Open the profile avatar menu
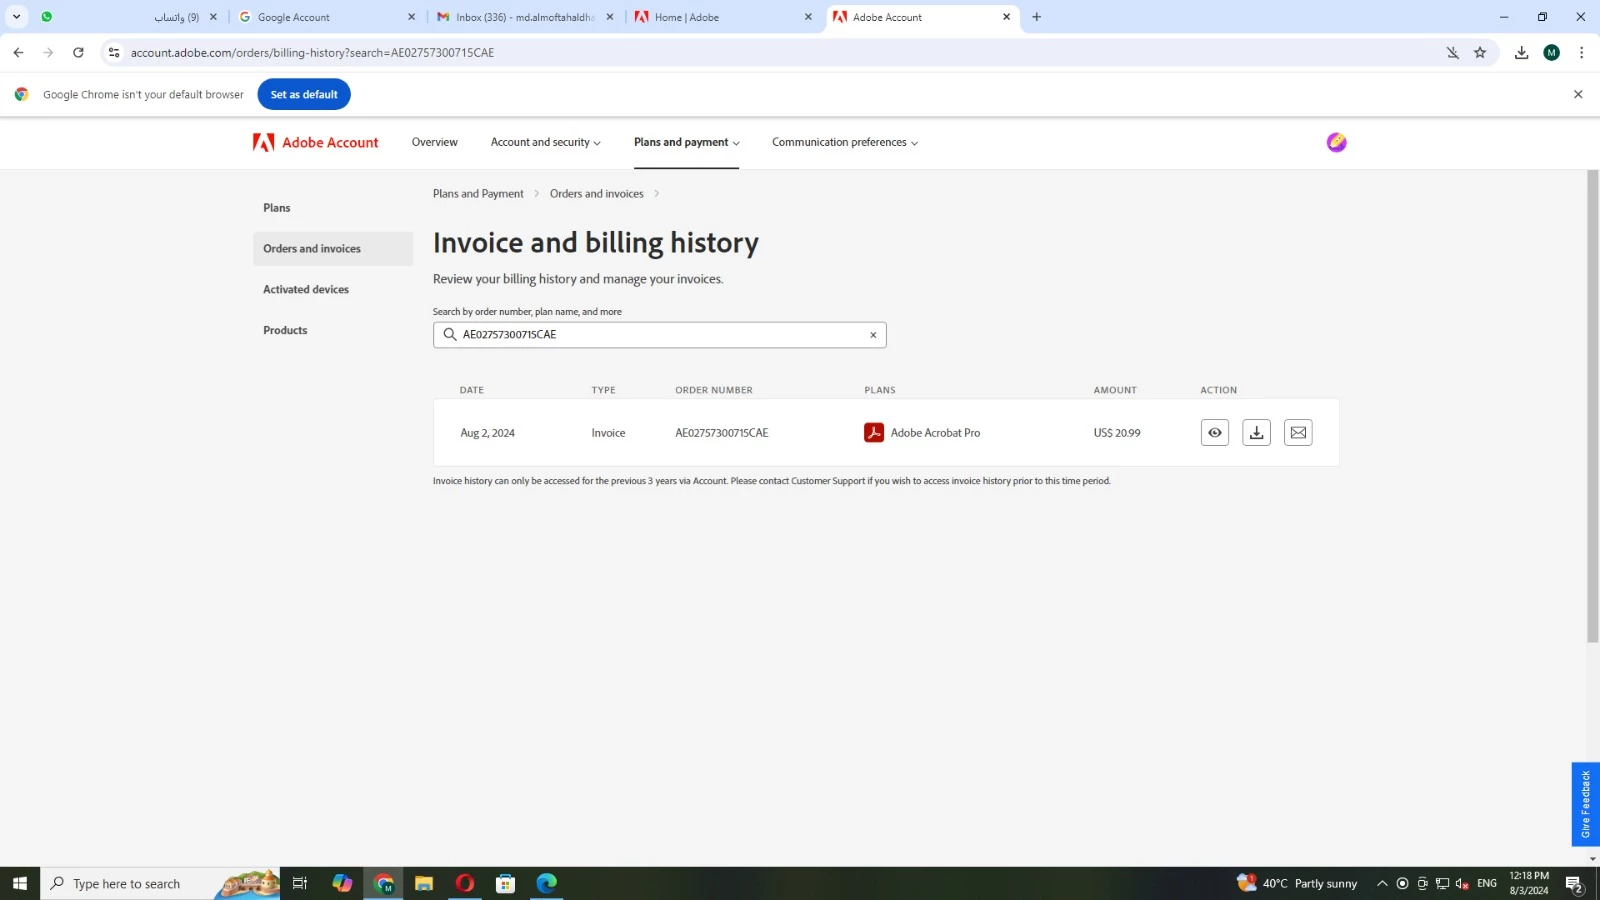This screenshot has height=900, width=1600. (x=1336, y=143)
